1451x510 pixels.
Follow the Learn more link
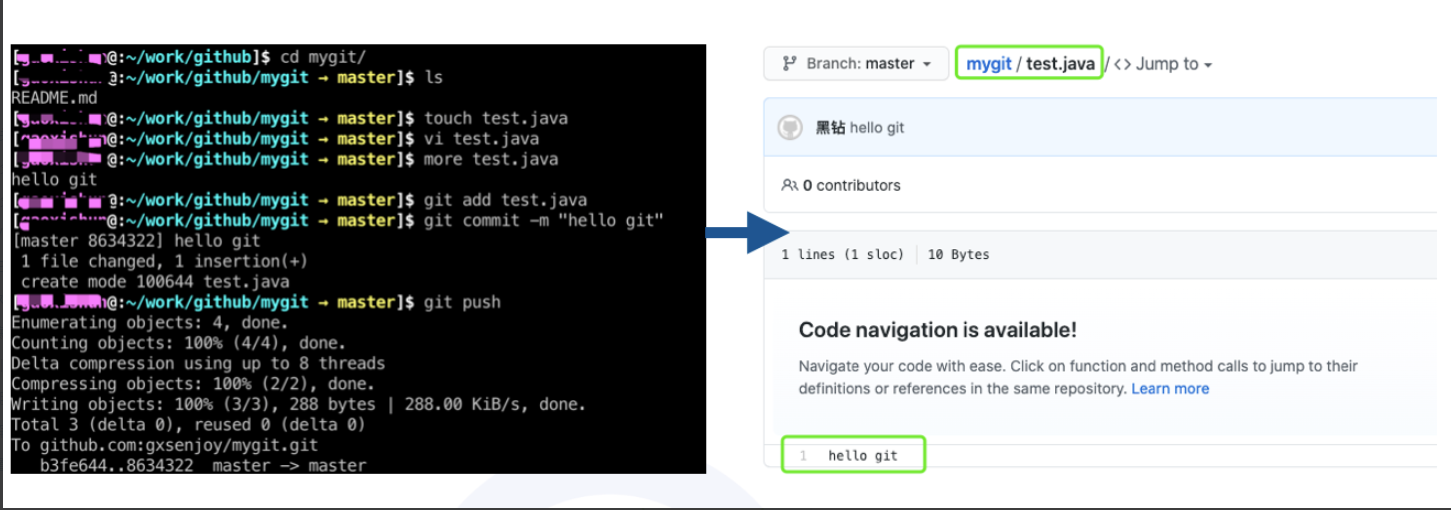(1170, 388)
